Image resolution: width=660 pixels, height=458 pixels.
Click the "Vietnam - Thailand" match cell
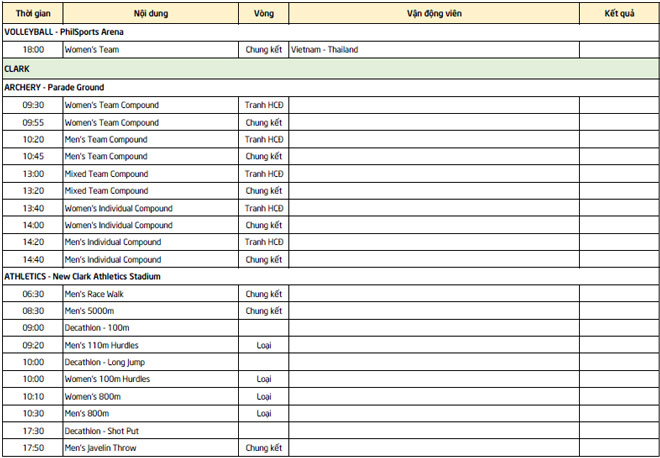[x=324, y=49]
